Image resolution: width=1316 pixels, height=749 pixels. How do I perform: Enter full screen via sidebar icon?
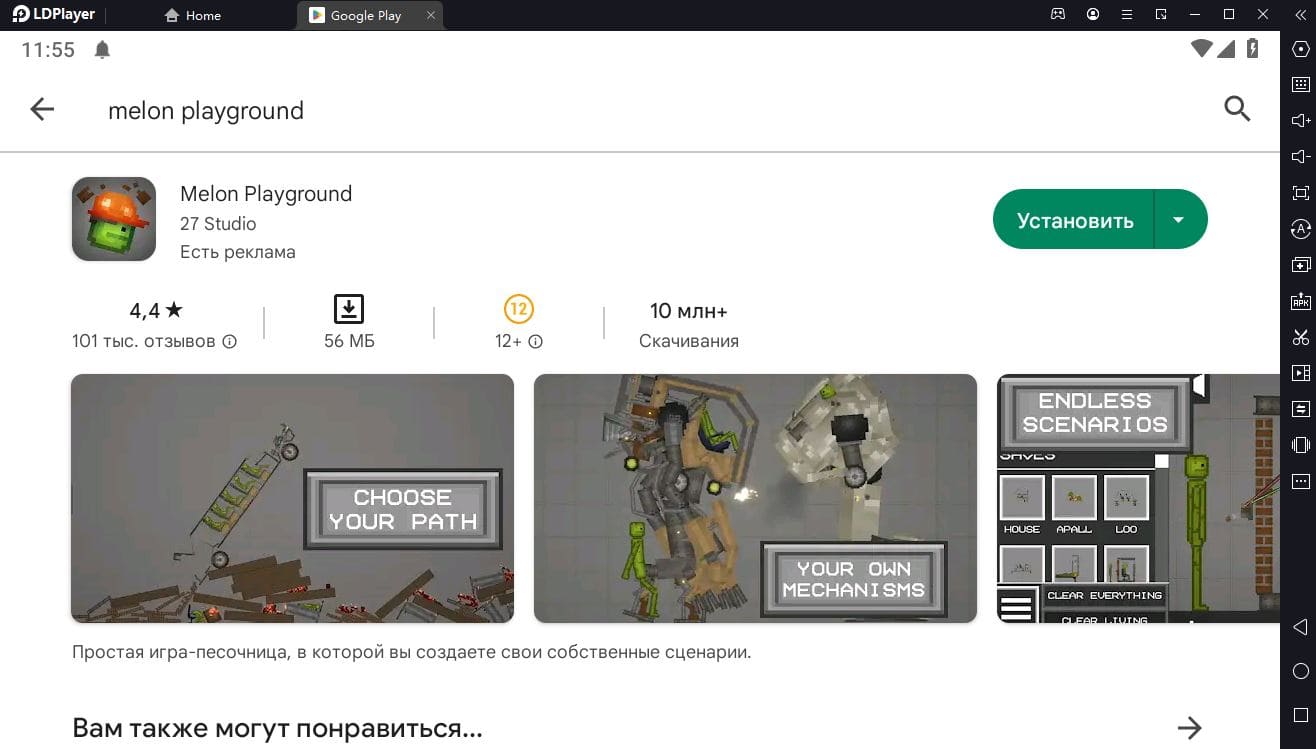click(x=1300, y=193)
